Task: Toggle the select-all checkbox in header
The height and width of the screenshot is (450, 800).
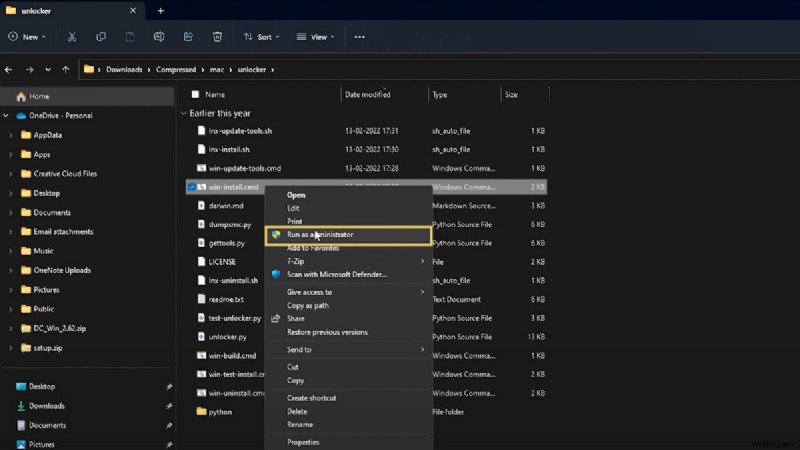Action: point(195,94)
